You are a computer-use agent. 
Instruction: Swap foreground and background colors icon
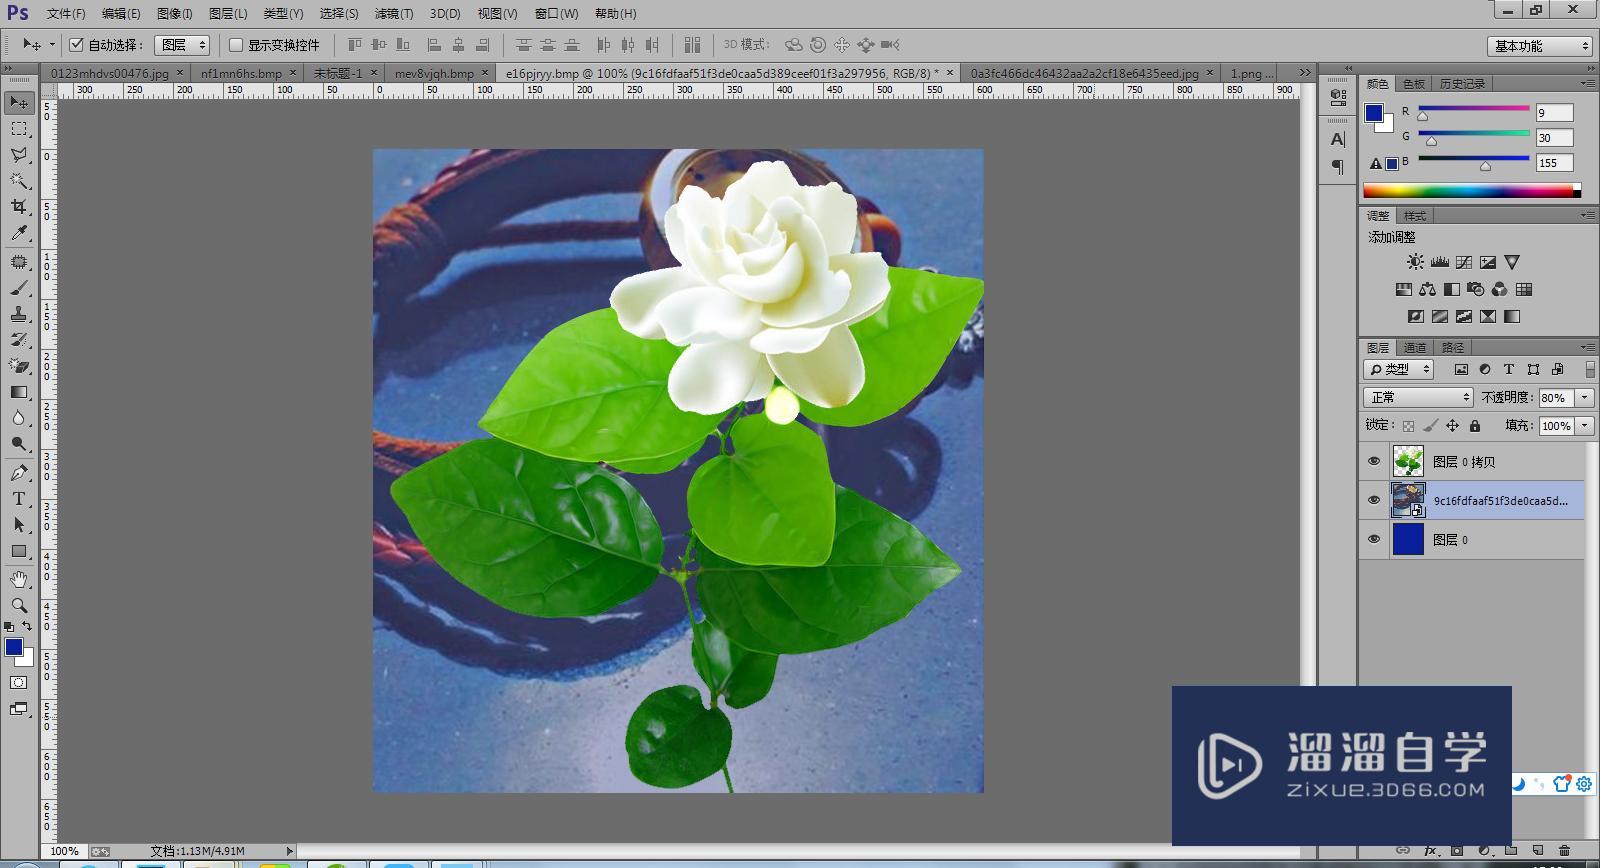(x=27, y=627)
